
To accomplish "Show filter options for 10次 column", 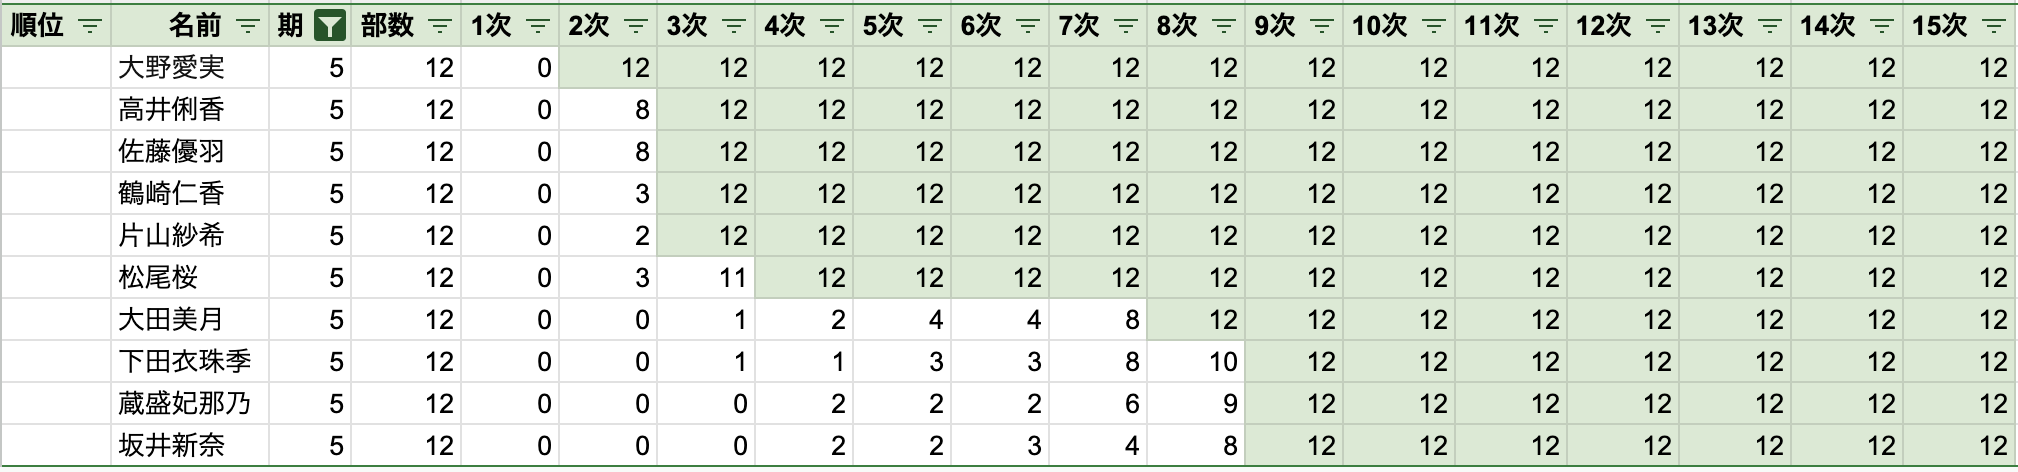I will [1434, 26].
